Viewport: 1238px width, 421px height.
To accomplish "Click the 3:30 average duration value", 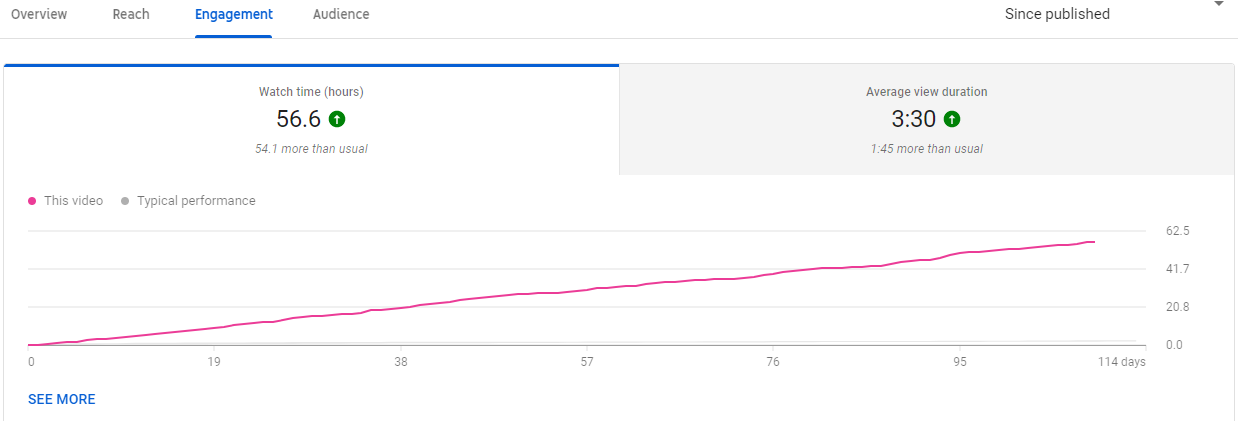I will (913, 119).
